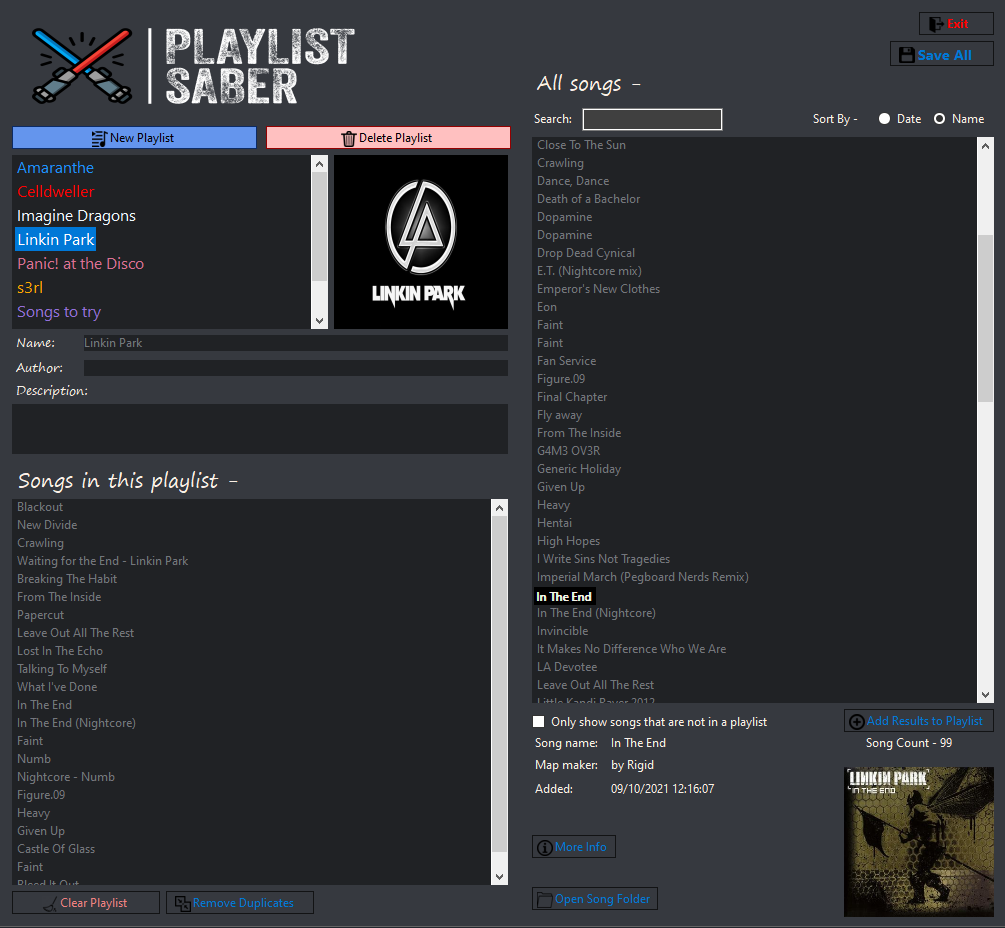The height and width of the screenshot is (928, 1005).
Task: Click the Linkin Park playlist cover image
Action: [x=421, y=242]
